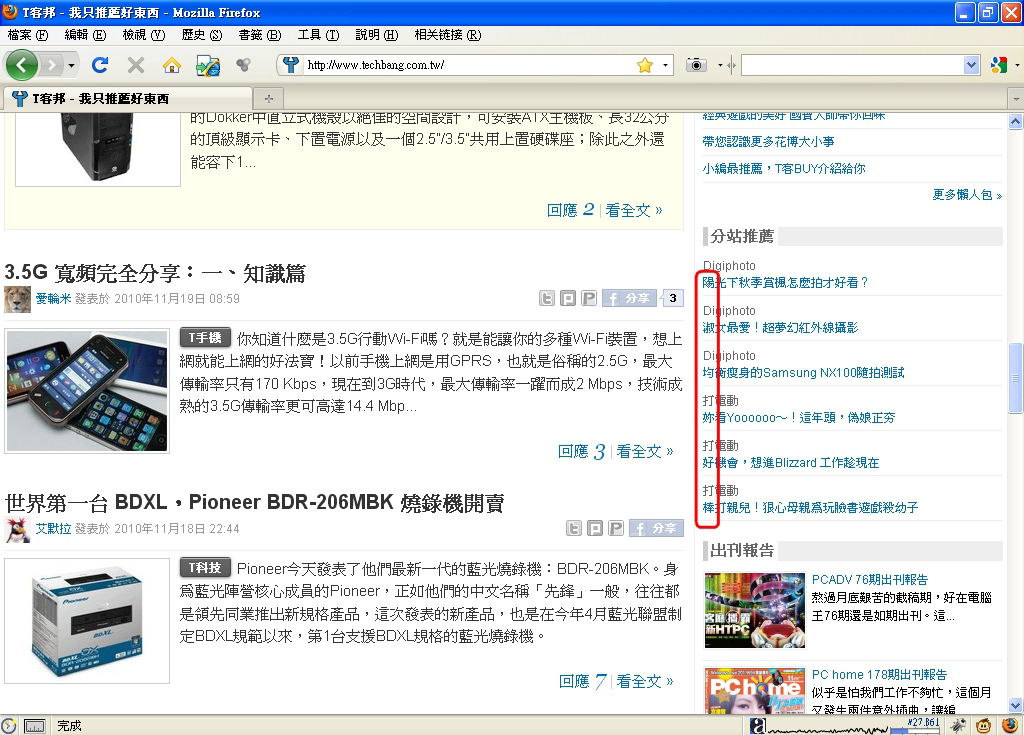Open 回應 7 comments link
This screenshot has height=735, width=1024.
[583, 681]
